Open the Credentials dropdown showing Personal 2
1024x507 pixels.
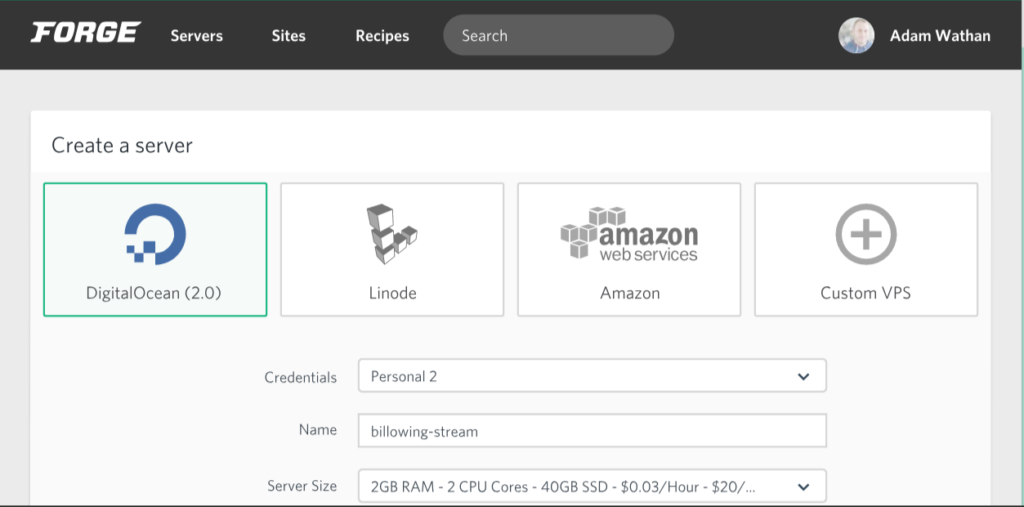pos(592,376)
